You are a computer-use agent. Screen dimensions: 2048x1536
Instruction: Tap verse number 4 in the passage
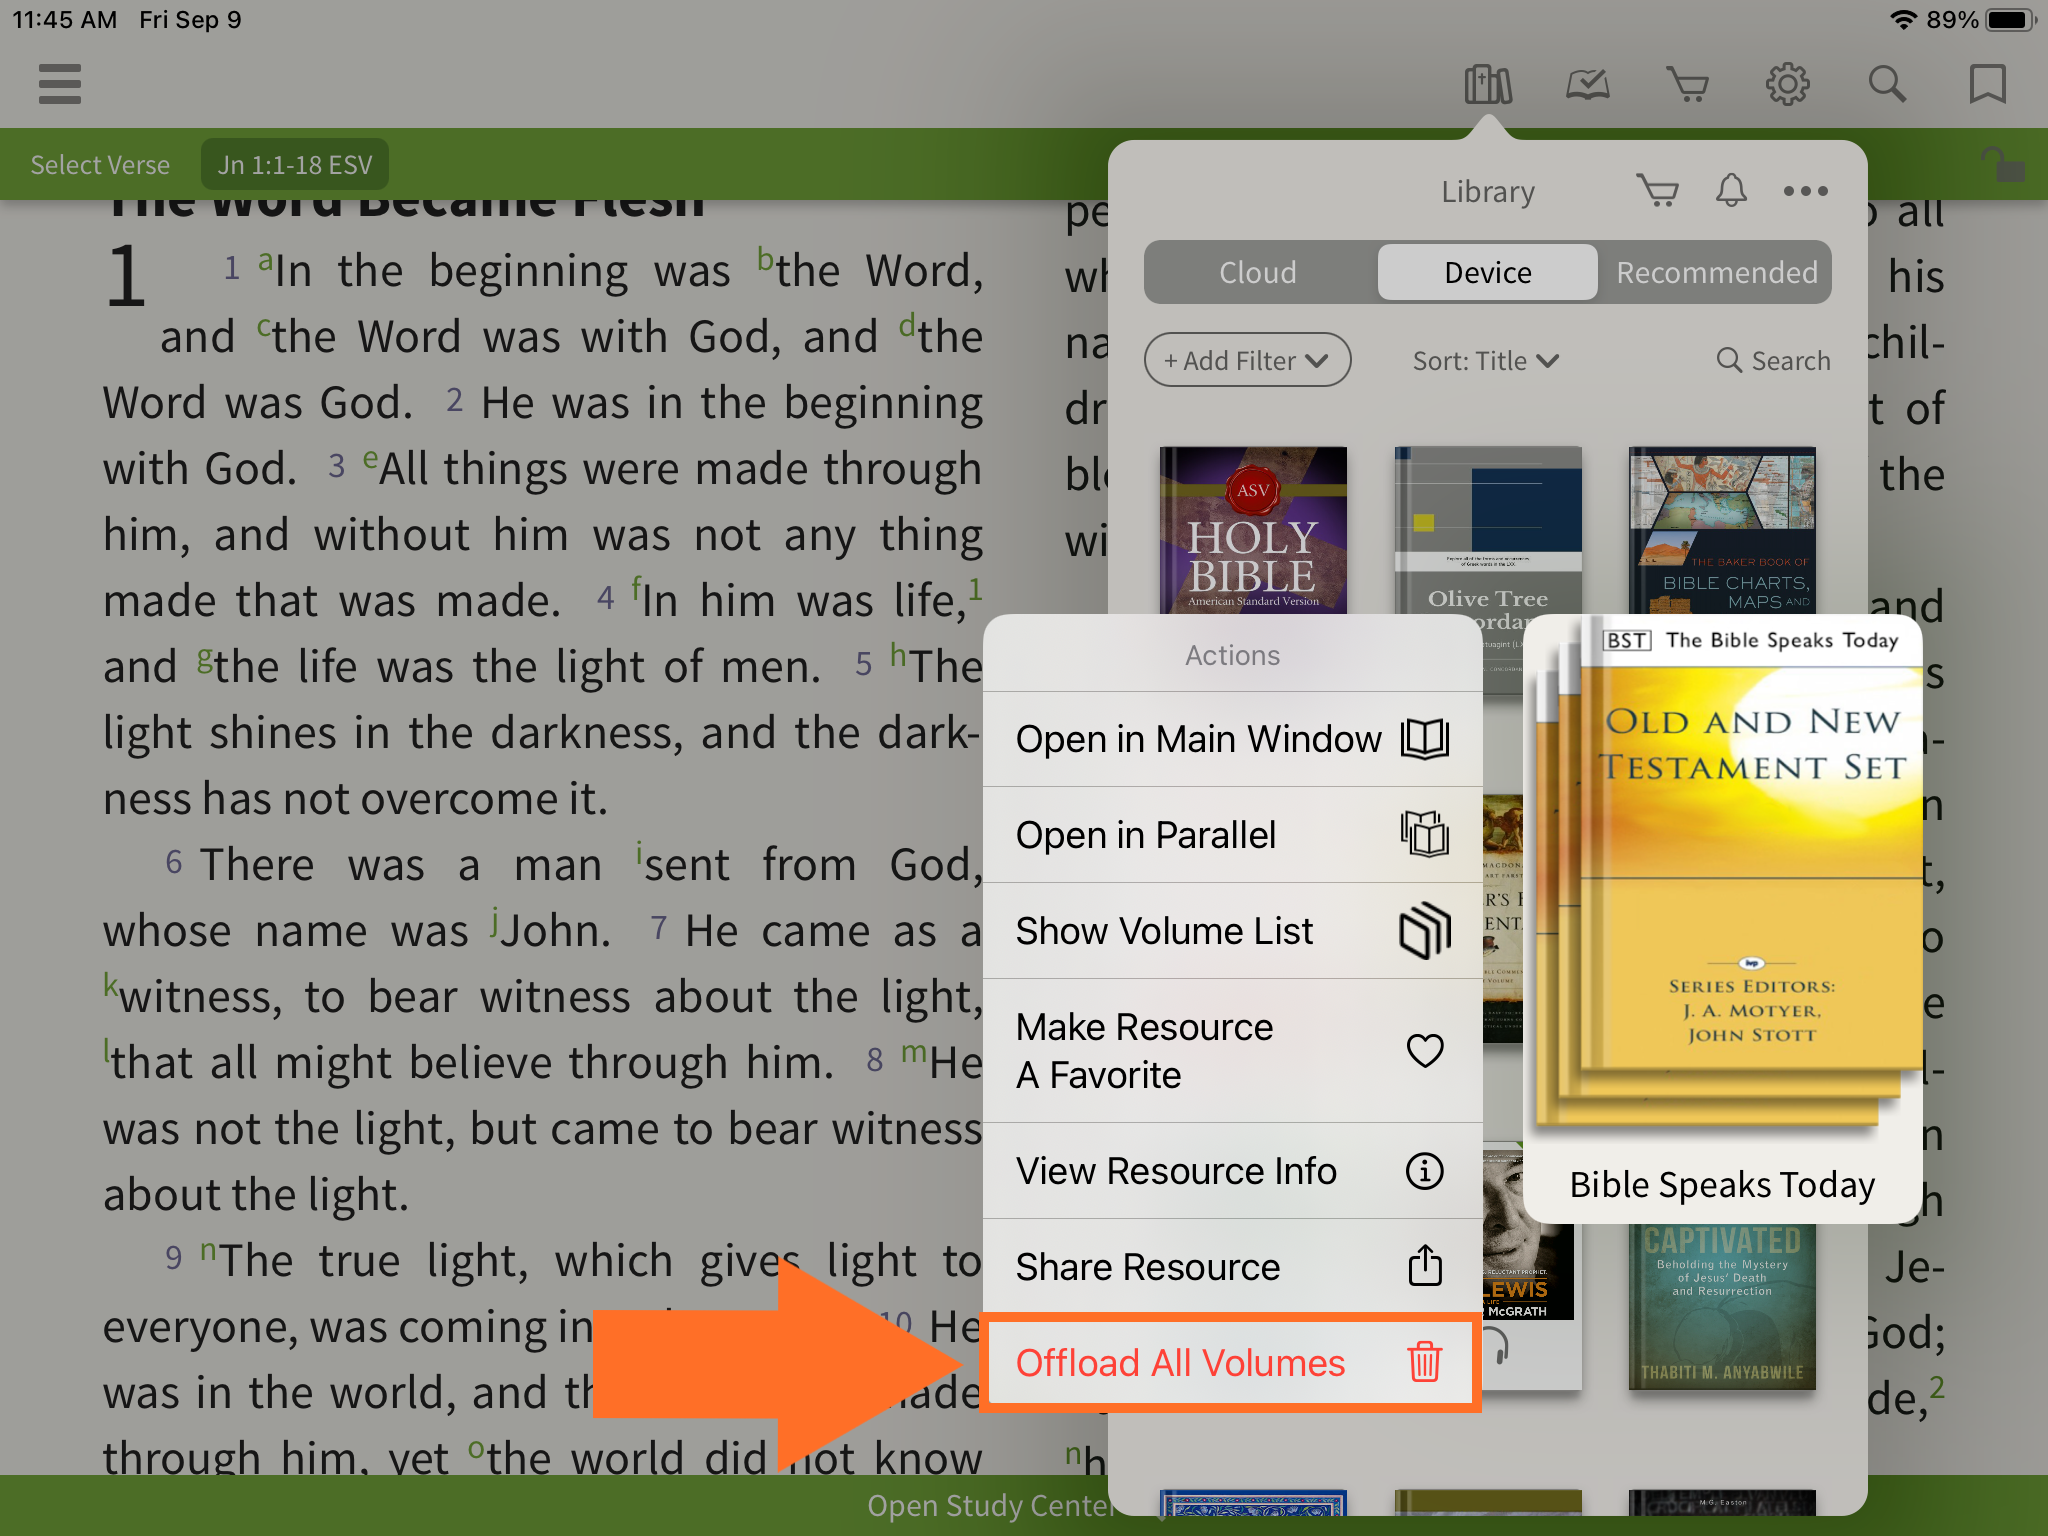[605, 598]
